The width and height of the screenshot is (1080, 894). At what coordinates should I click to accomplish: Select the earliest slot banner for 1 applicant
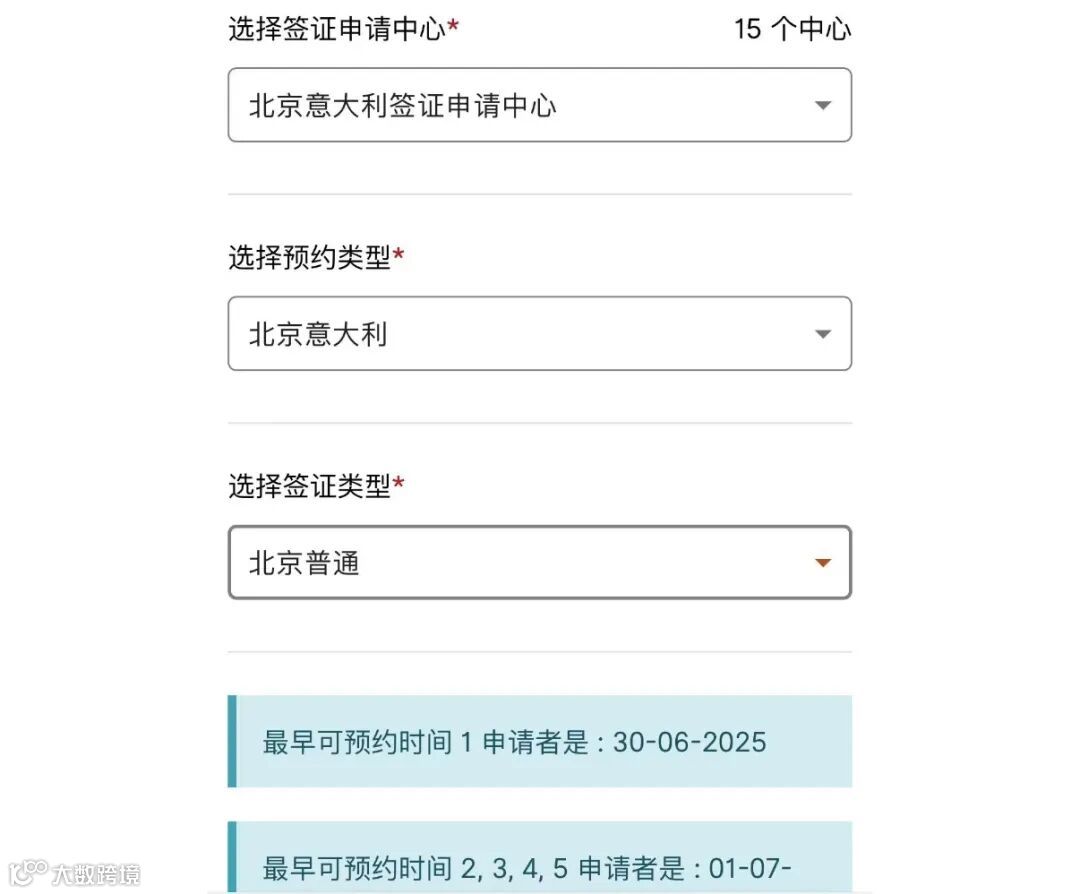point(540,741)
